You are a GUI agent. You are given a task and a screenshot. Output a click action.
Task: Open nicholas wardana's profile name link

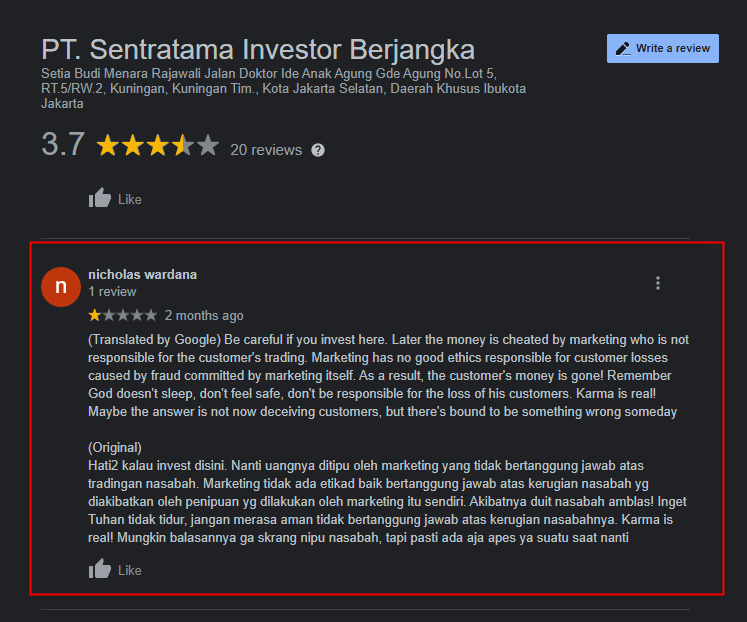tap(142, 274)
